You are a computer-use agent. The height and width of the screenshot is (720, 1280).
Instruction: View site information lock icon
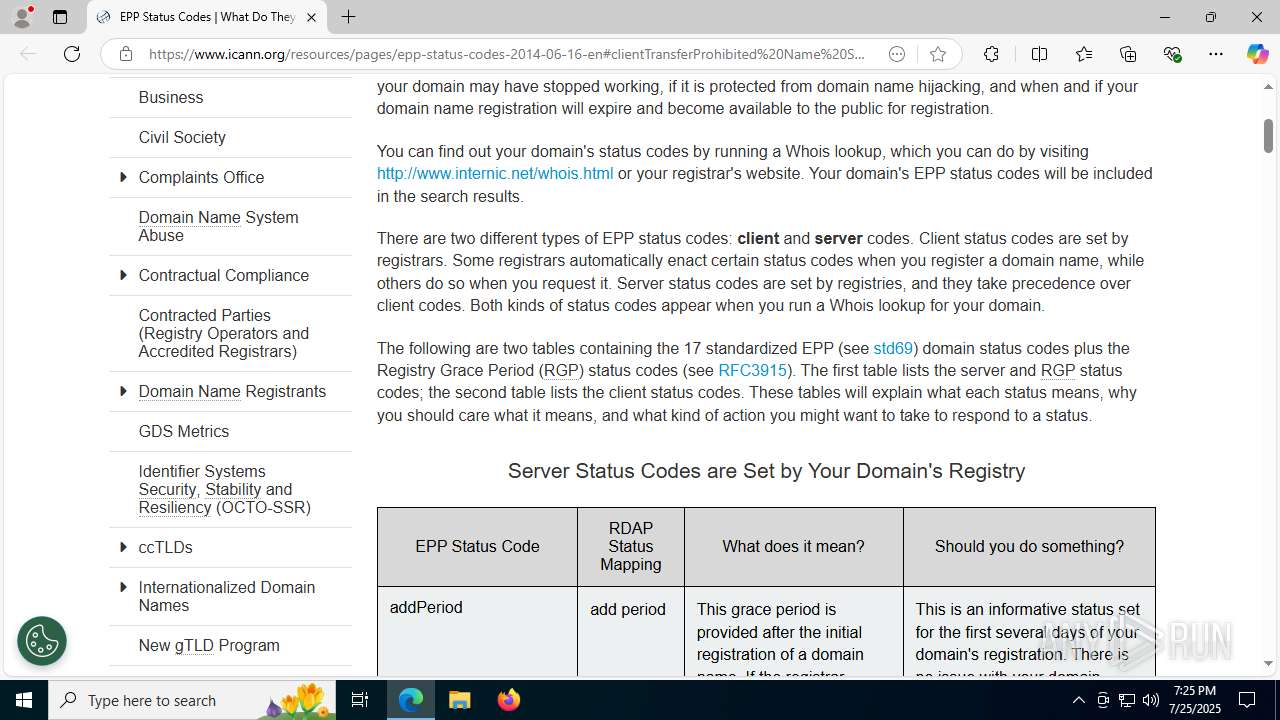125,54
